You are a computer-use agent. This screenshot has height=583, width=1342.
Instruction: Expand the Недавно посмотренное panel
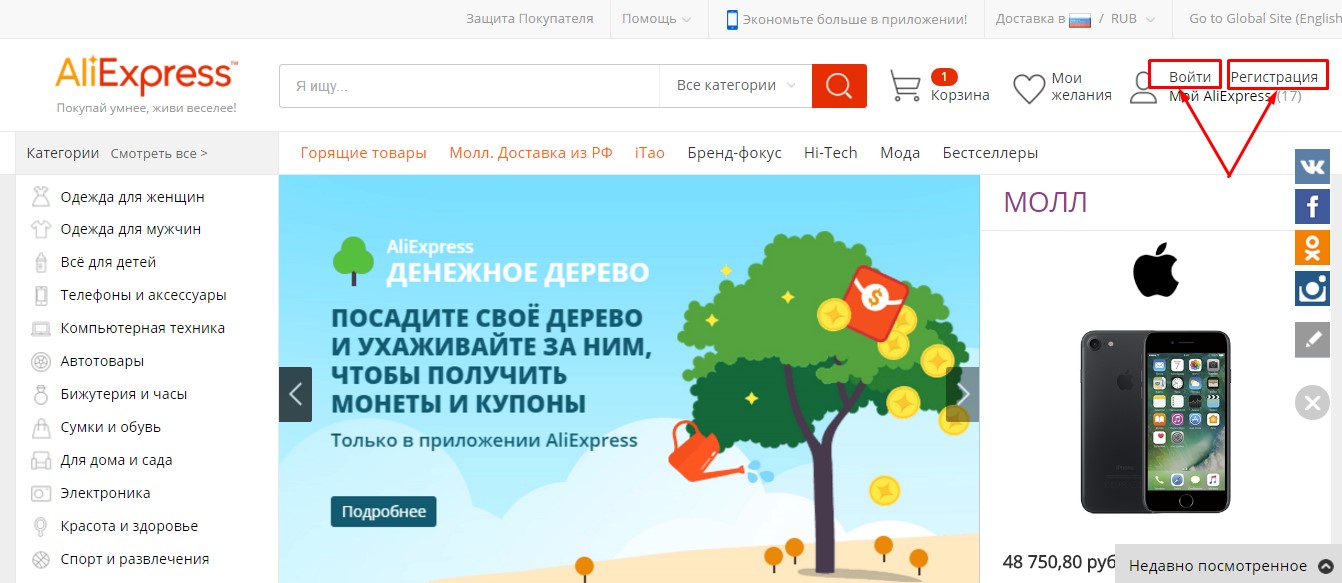(1228, 566)
